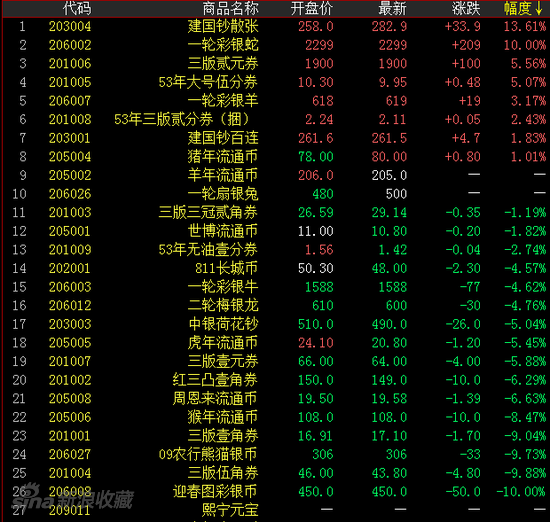This screenshot has height=522, width=550.
Task: Select row 世博流通币
Action: click(x=276, y=231)
